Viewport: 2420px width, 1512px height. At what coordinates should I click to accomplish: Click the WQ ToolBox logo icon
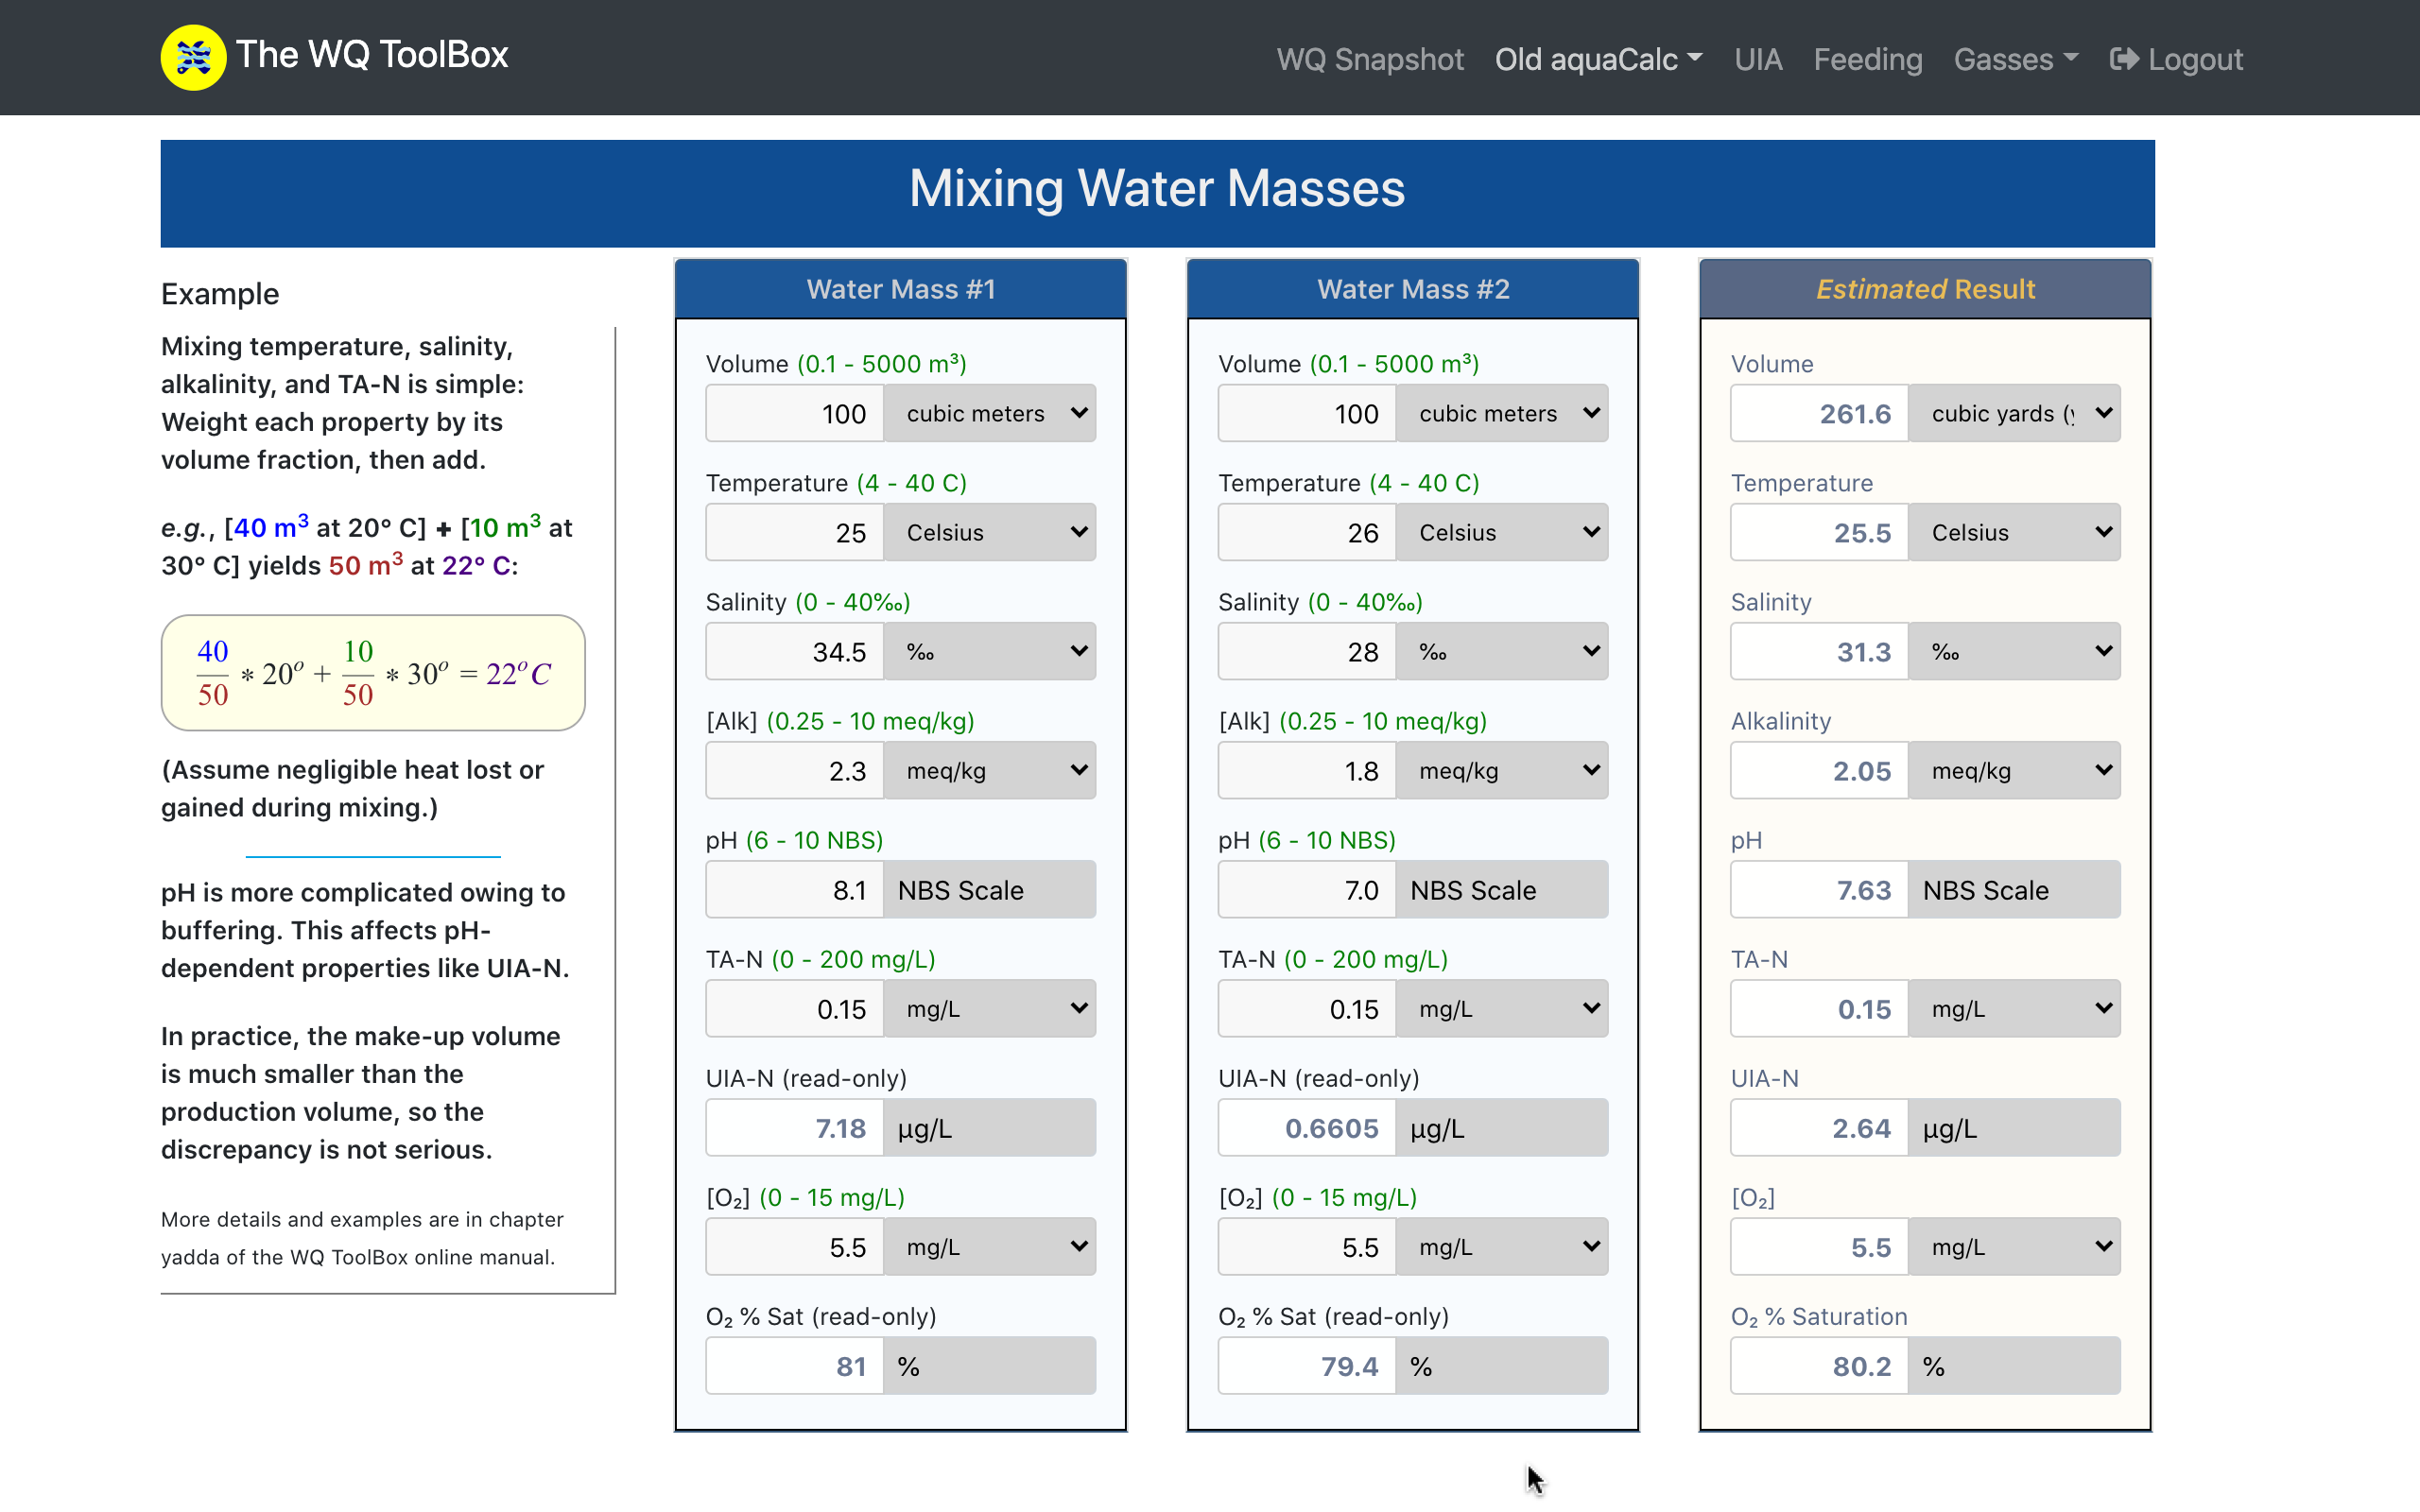point(193,57)
